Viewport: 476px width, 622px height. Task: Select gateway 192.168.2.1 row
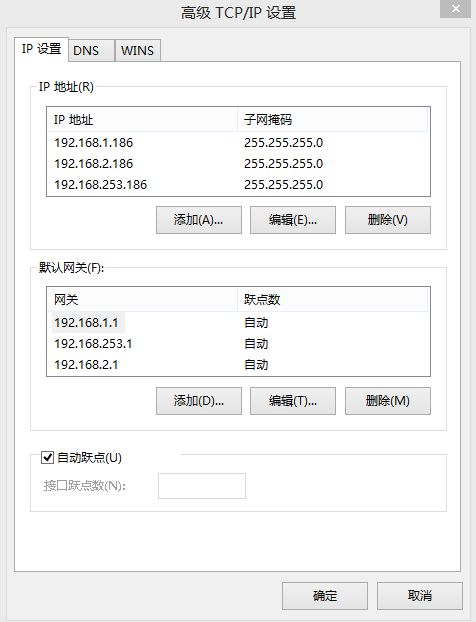click(x=238, y=365)
